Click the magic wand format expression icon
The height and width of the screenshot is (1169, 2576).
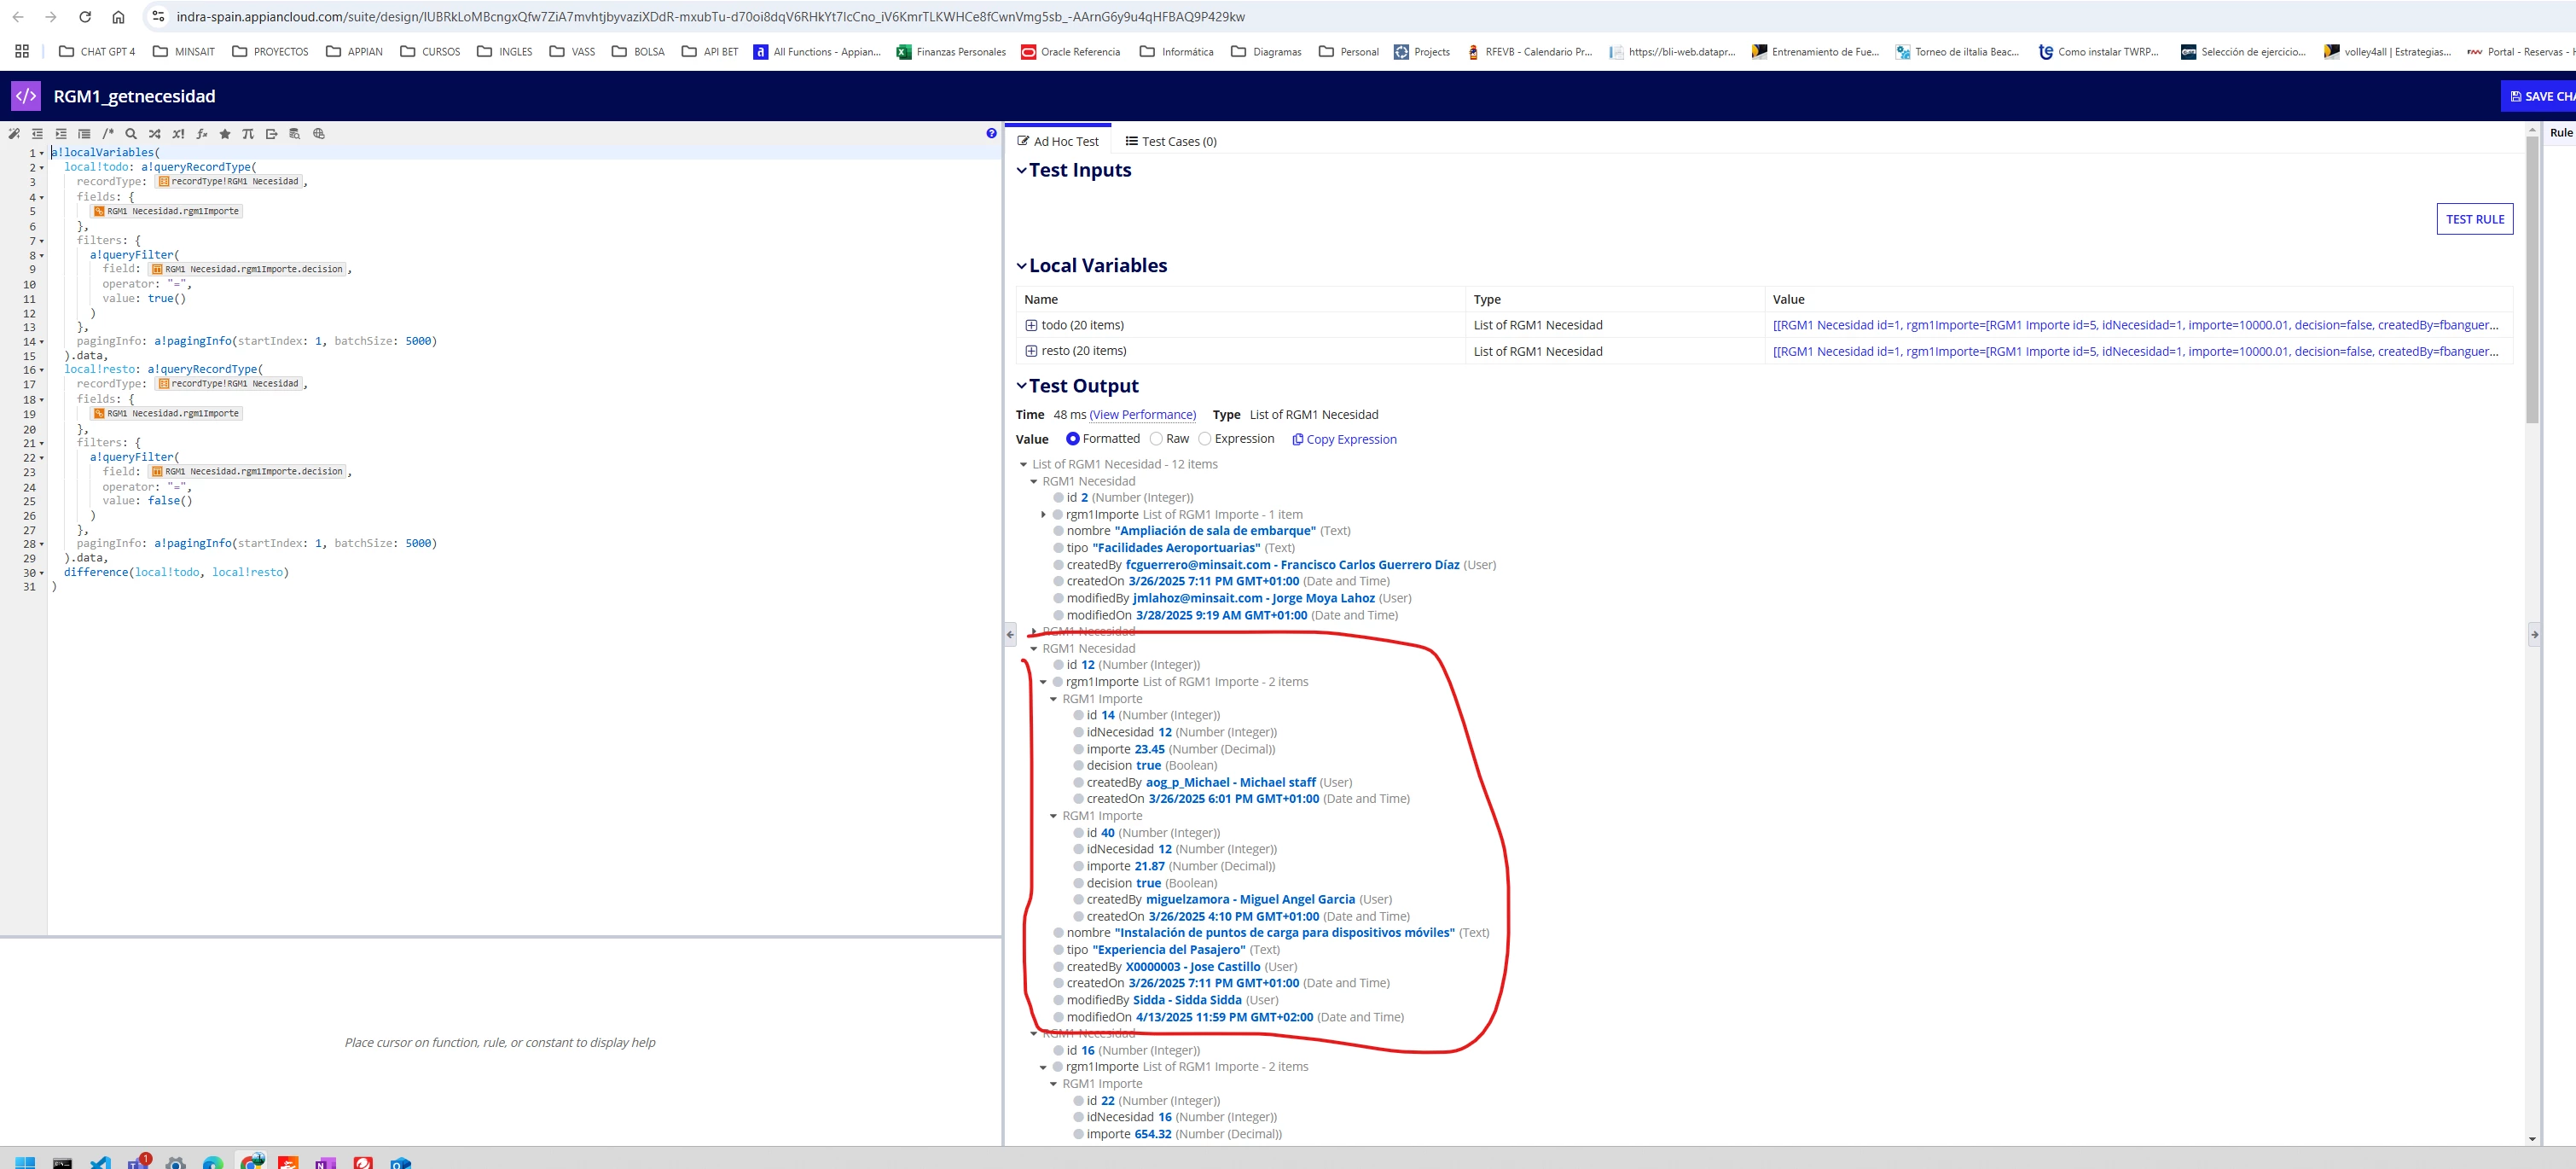click(14, 133)
